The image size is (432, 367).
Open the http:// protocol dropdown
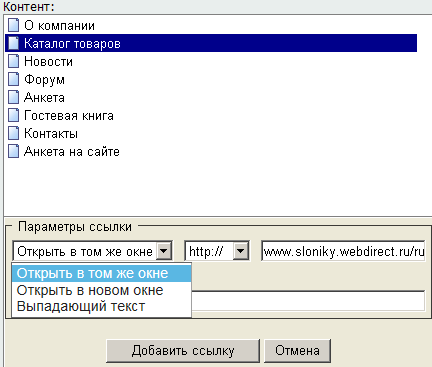pos(241,251)
